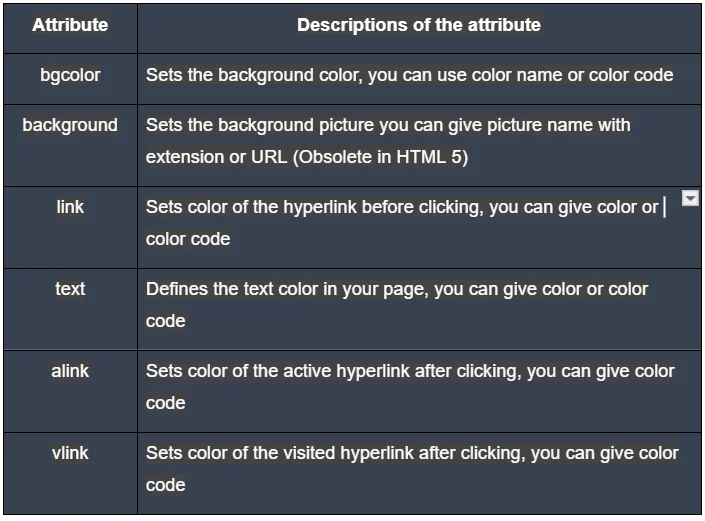Click the "bgcolor" attribute cell
Screen dimensions: 705x521
[70, 75]
